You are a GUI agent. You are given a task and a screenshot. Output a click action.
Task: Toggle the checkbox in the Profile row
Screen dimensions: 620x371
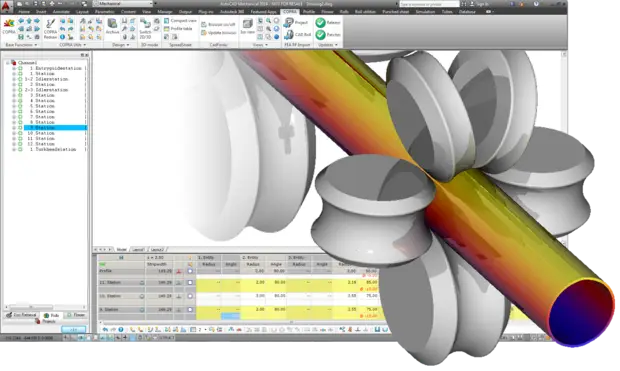(190, 271)
